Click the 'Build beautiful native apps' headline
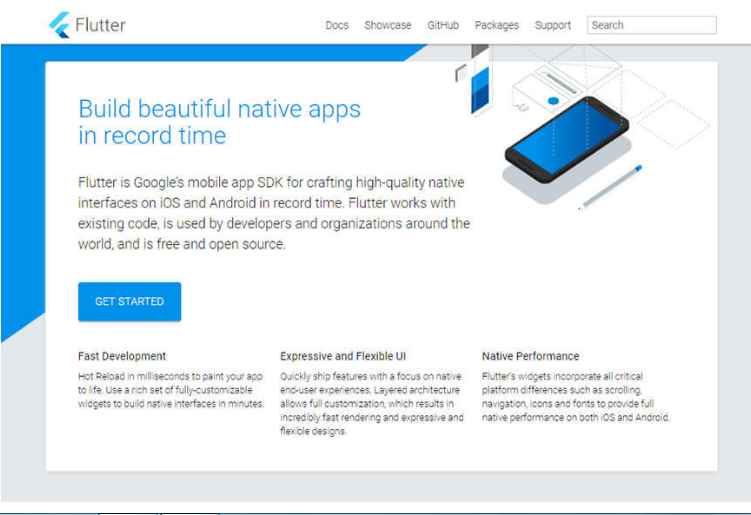This screenshot has width=751, height=515. (x=219, y=122)
